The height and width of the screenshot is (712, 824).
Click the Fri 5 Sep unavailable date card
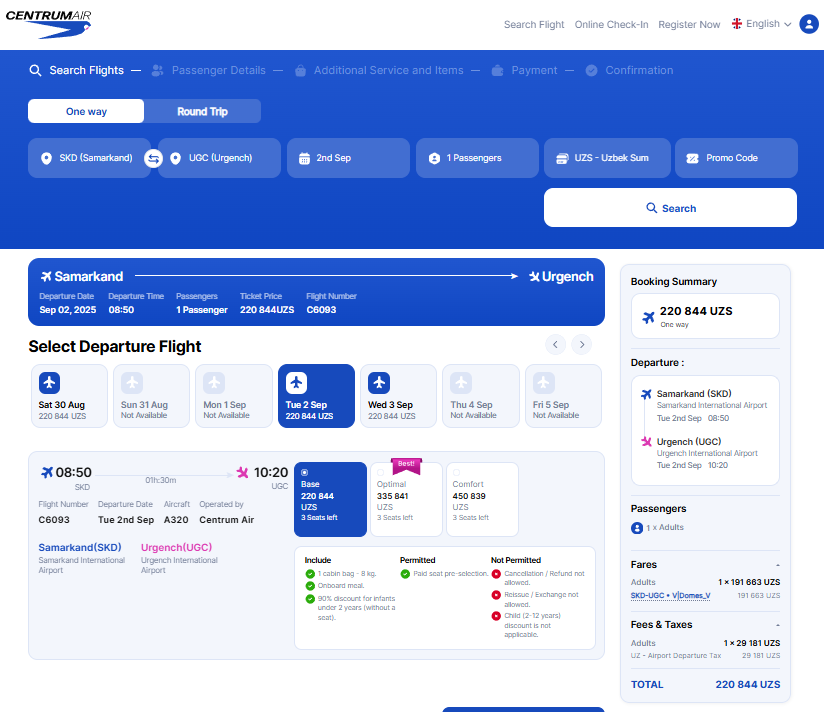563,396
